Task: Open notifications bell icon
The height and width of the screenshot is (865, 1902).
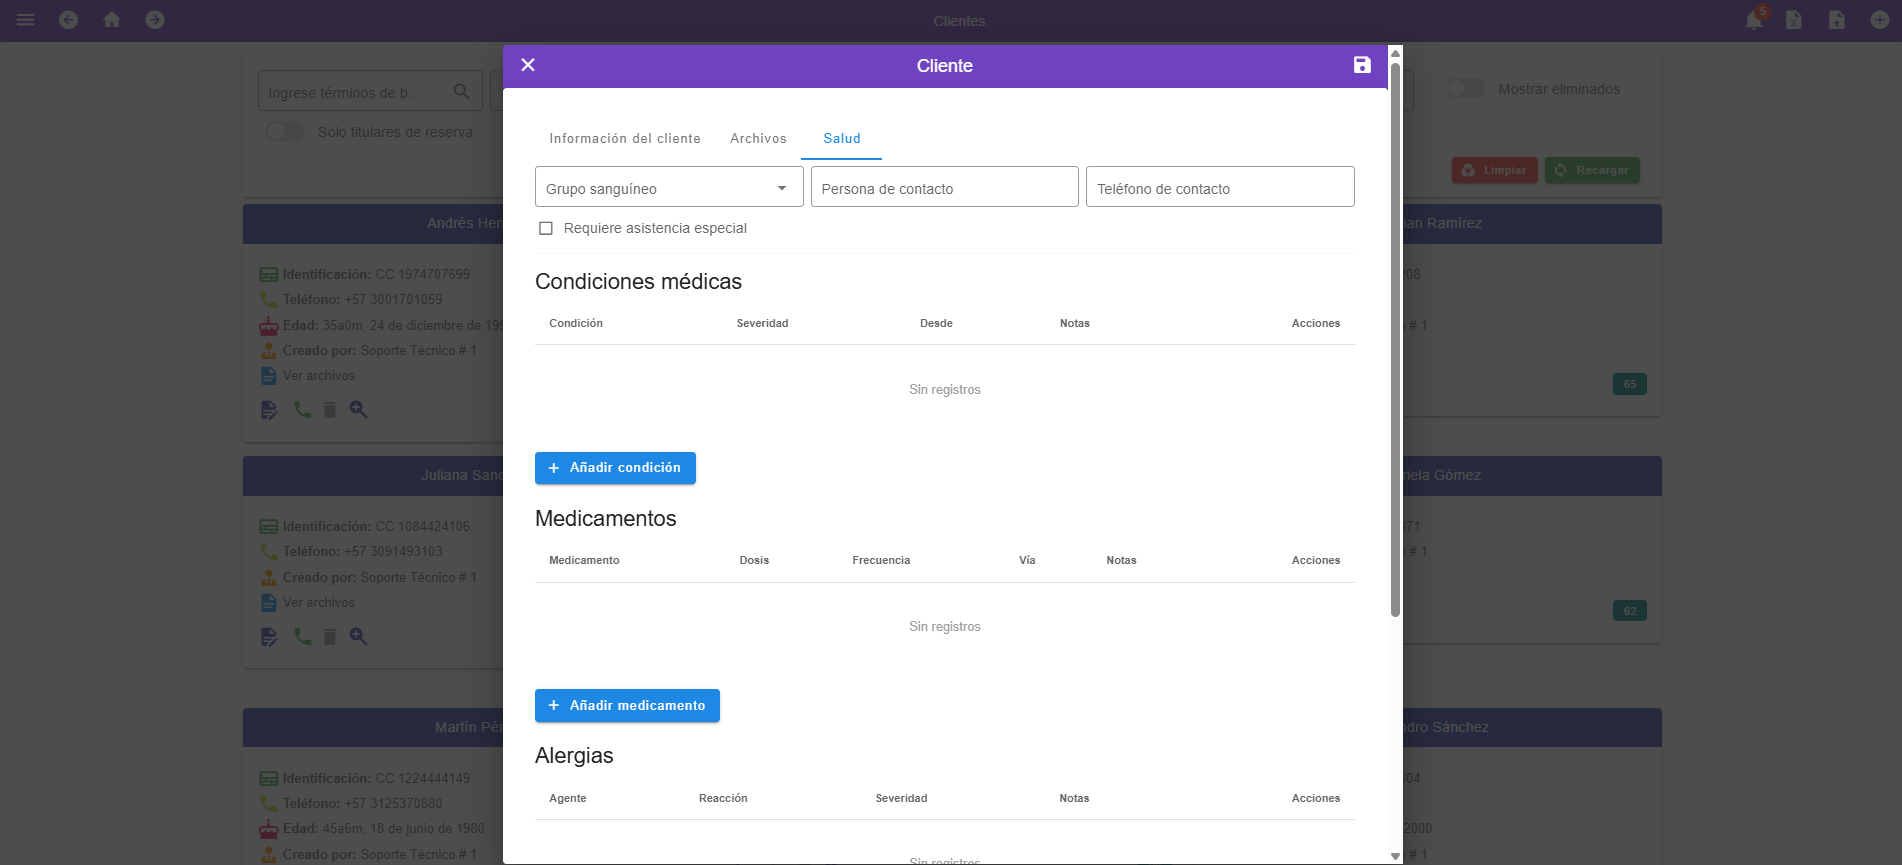Action: (1754, 20)
